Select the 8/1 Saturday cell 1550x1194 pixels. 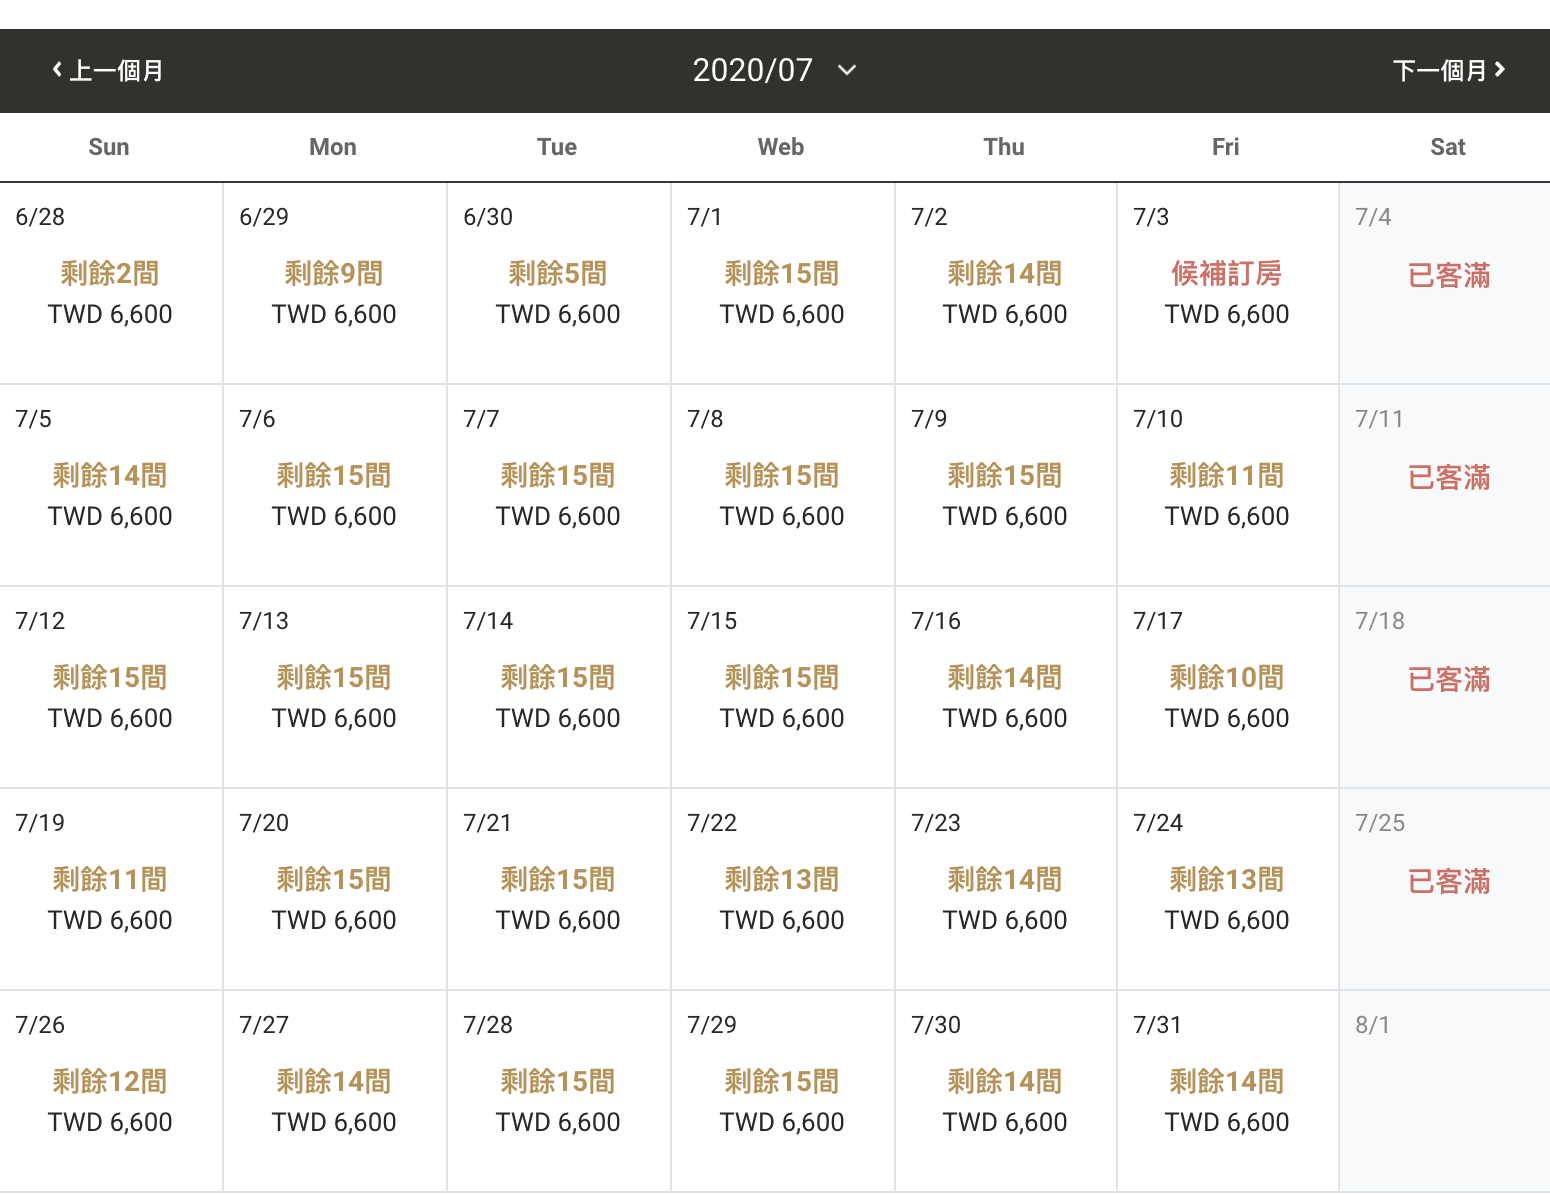1445,1091
